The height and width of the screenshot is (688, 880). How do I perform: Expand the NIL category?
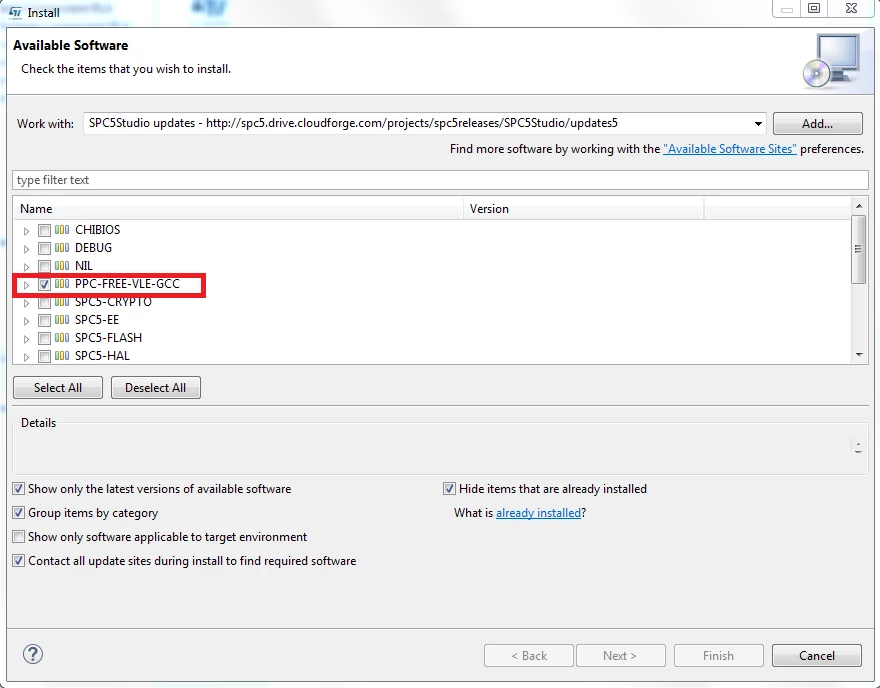coord(26,267)
